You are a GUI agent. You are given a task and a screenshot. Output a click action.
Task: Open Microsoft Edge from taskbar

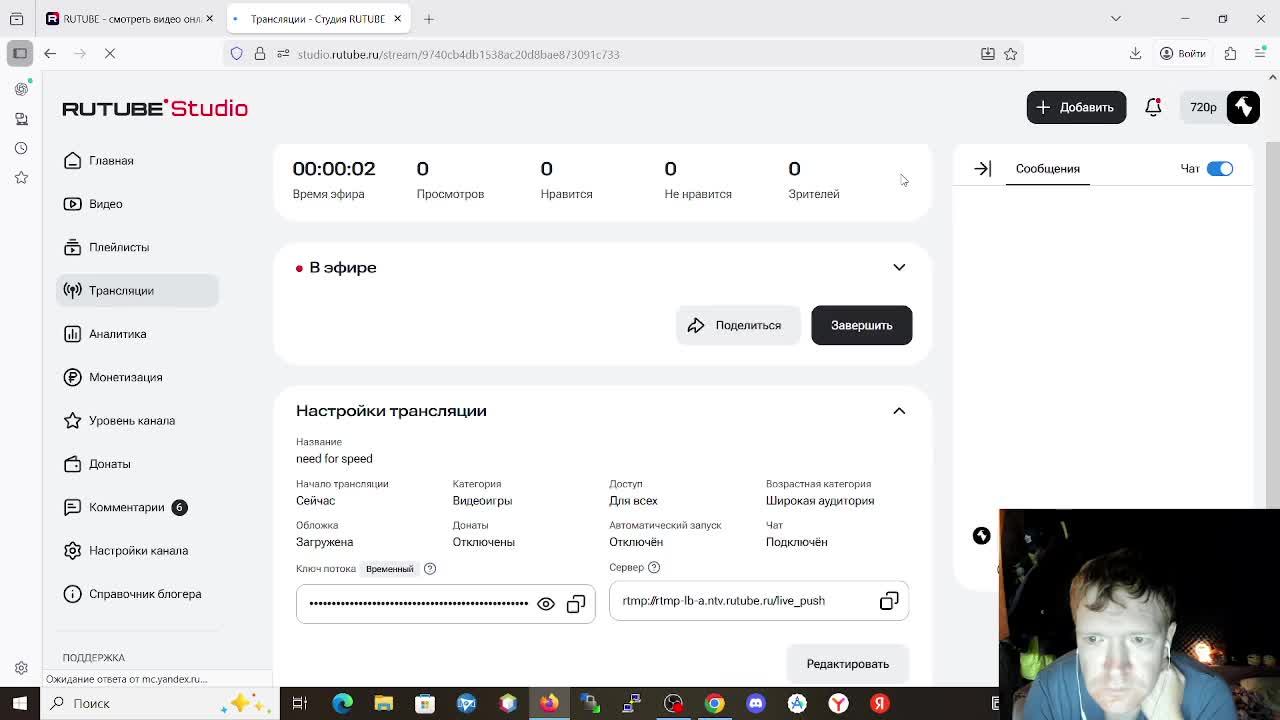342,703
